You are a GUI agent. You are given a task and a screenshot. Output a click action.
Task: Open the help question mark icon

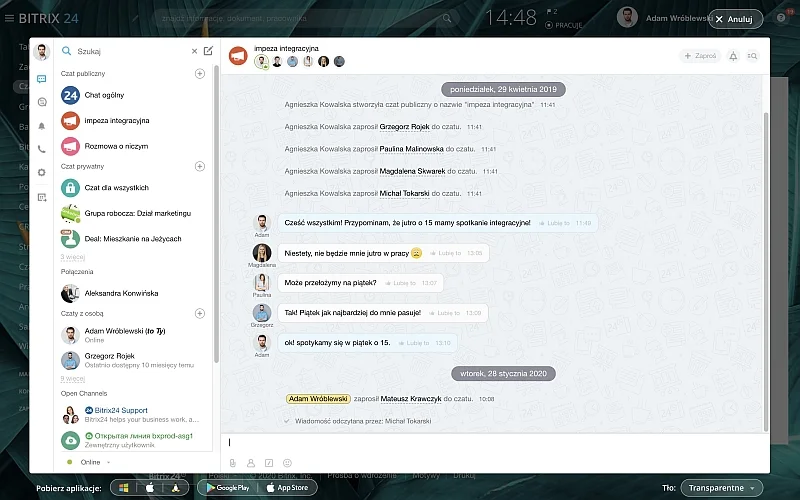click(x=781, y=18)
